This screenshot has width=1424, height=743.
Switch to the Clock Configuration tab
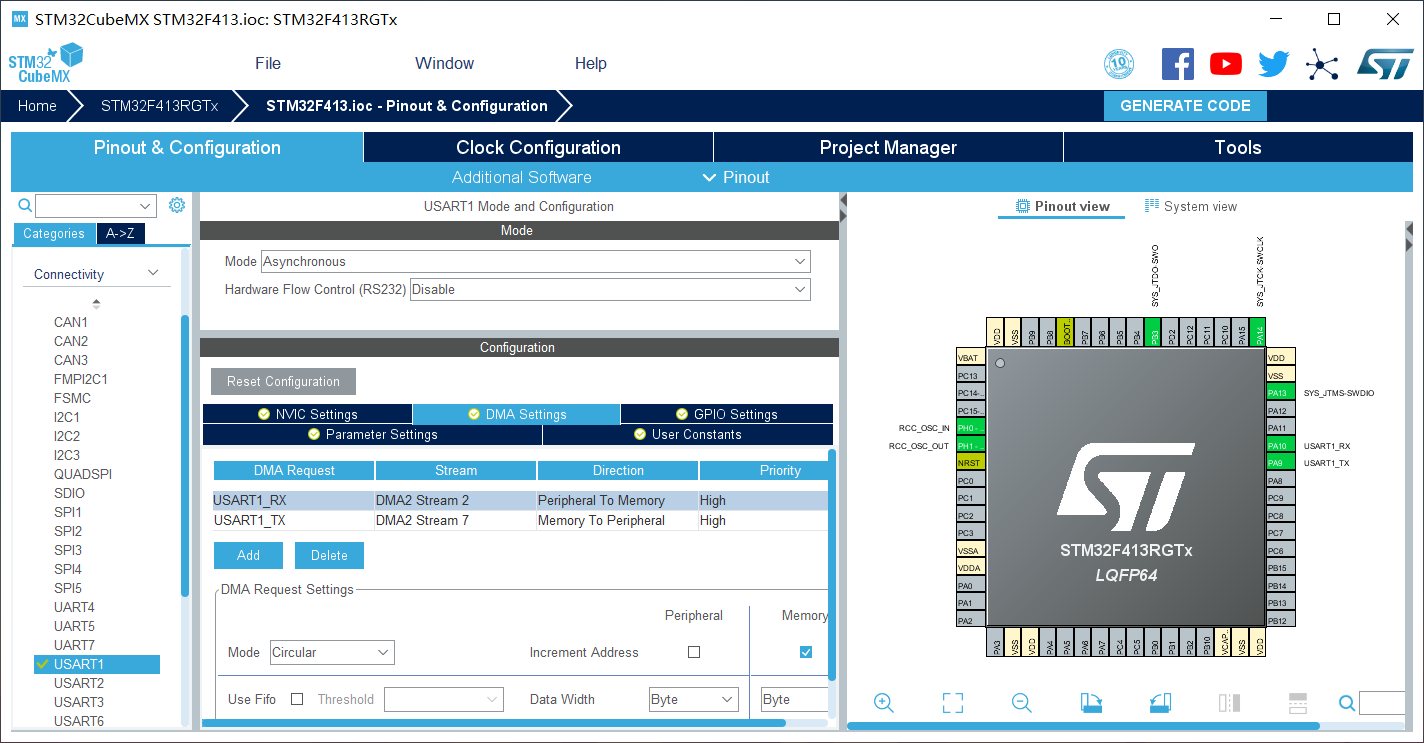[x=538, y=147]
